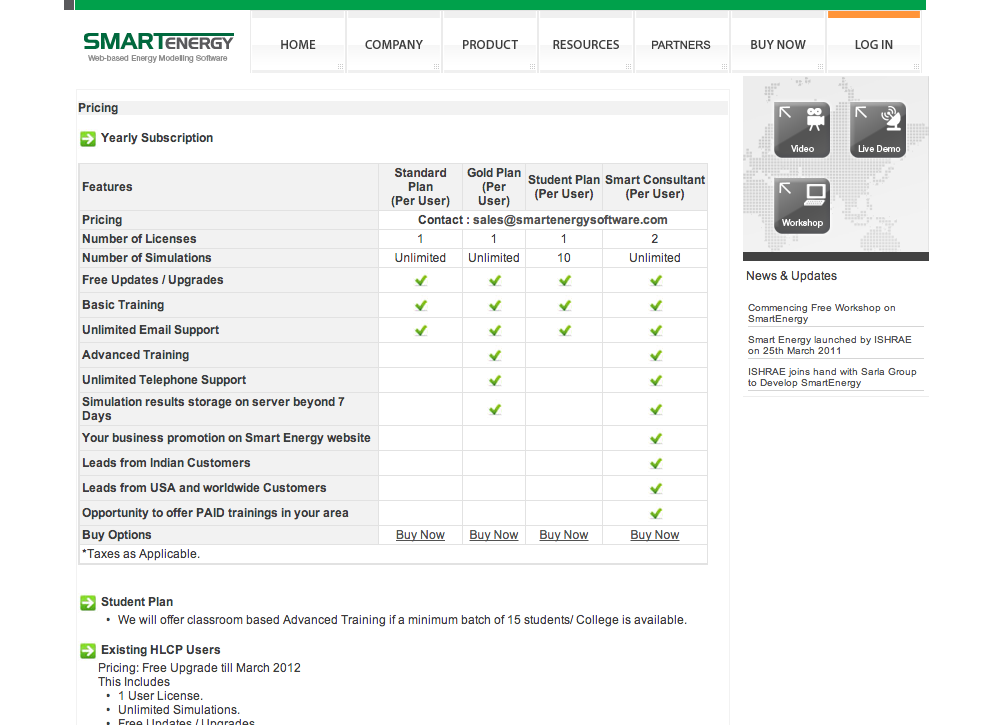The width and height of the screenshot is (999, 725).
Task: Click 'Number of Licenses' row label
Action: click(x=139, y=239)
